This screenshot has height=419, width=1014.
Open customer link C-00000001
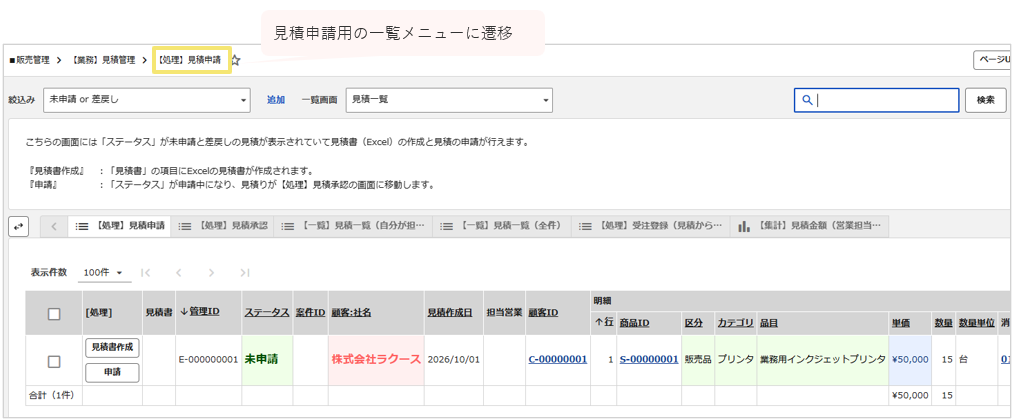[557, 360]
